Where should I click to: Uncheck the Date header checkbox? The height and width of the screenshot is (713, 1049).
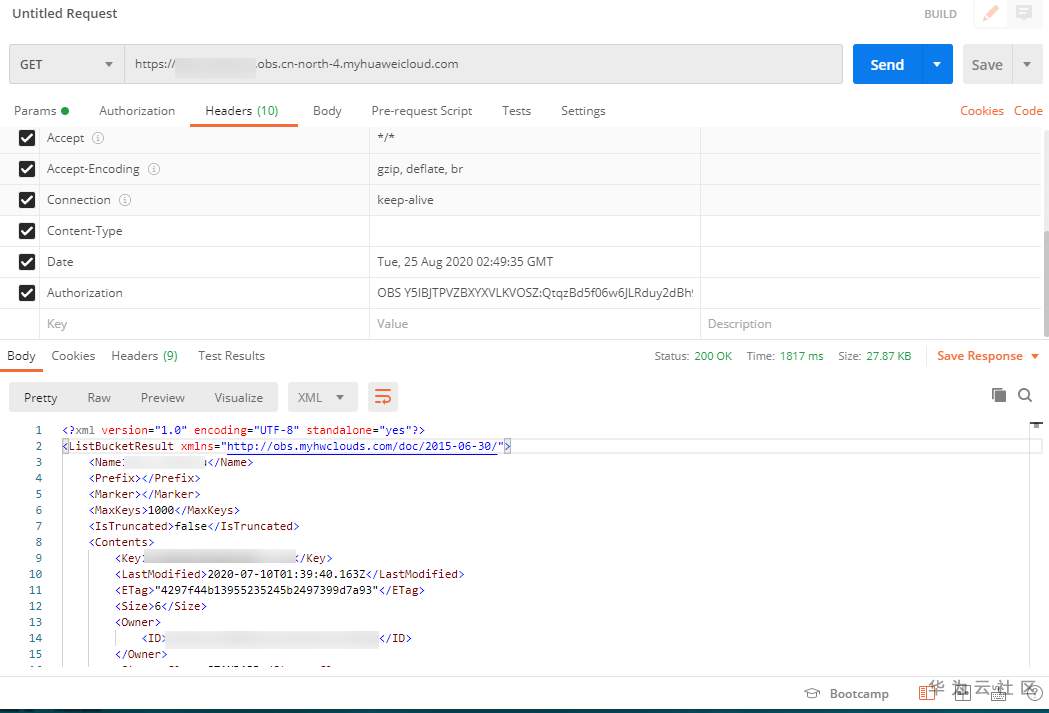coord(27,262)
